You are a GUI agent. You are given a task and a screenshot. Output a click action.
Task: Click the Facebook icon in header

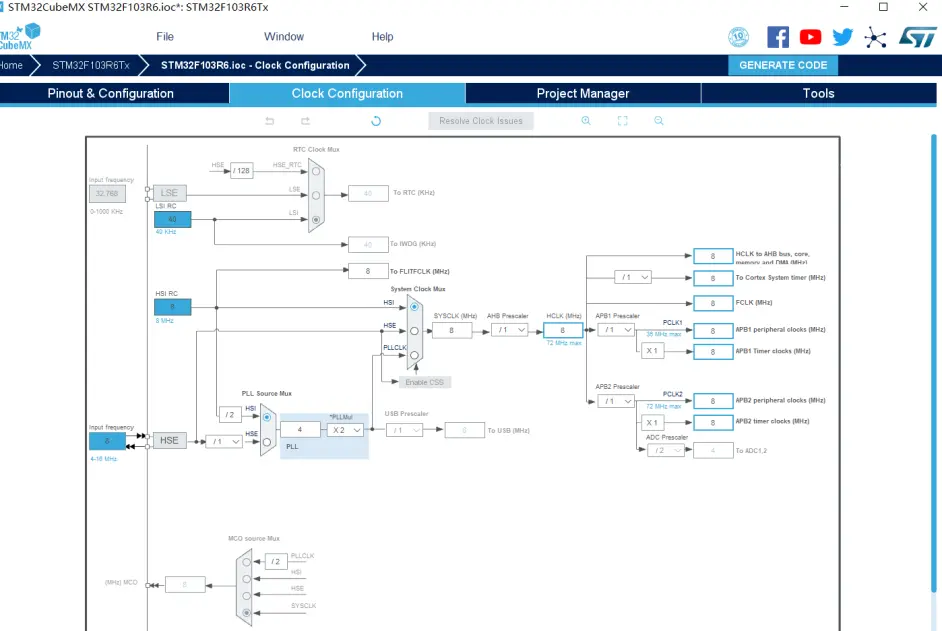pyautogui.click(x=778, y=37)
